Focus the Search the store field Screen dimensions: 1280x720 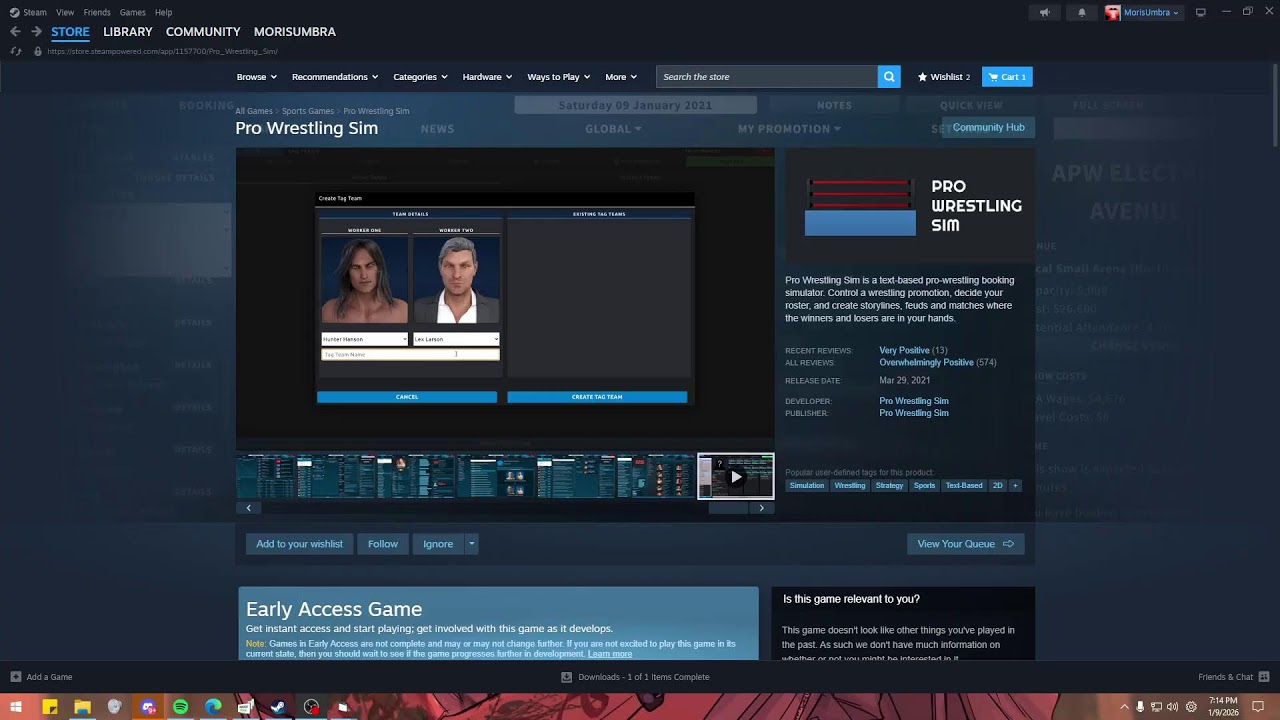coord(766,77)
